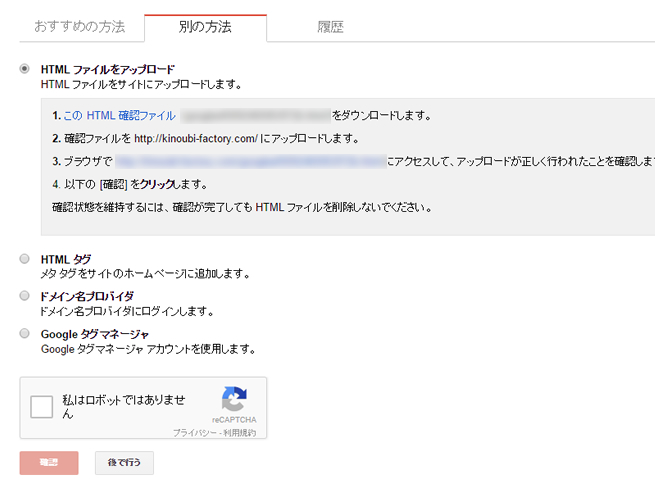
Task: Click the blurred verification URL in step 3
Action: 251,161
